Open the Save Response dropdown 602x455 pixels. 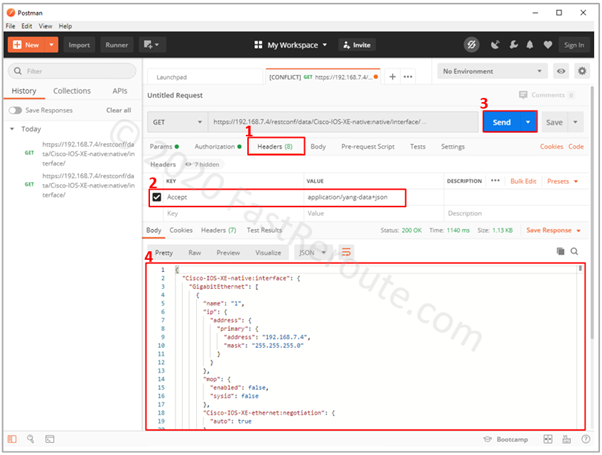click(553, 230)
